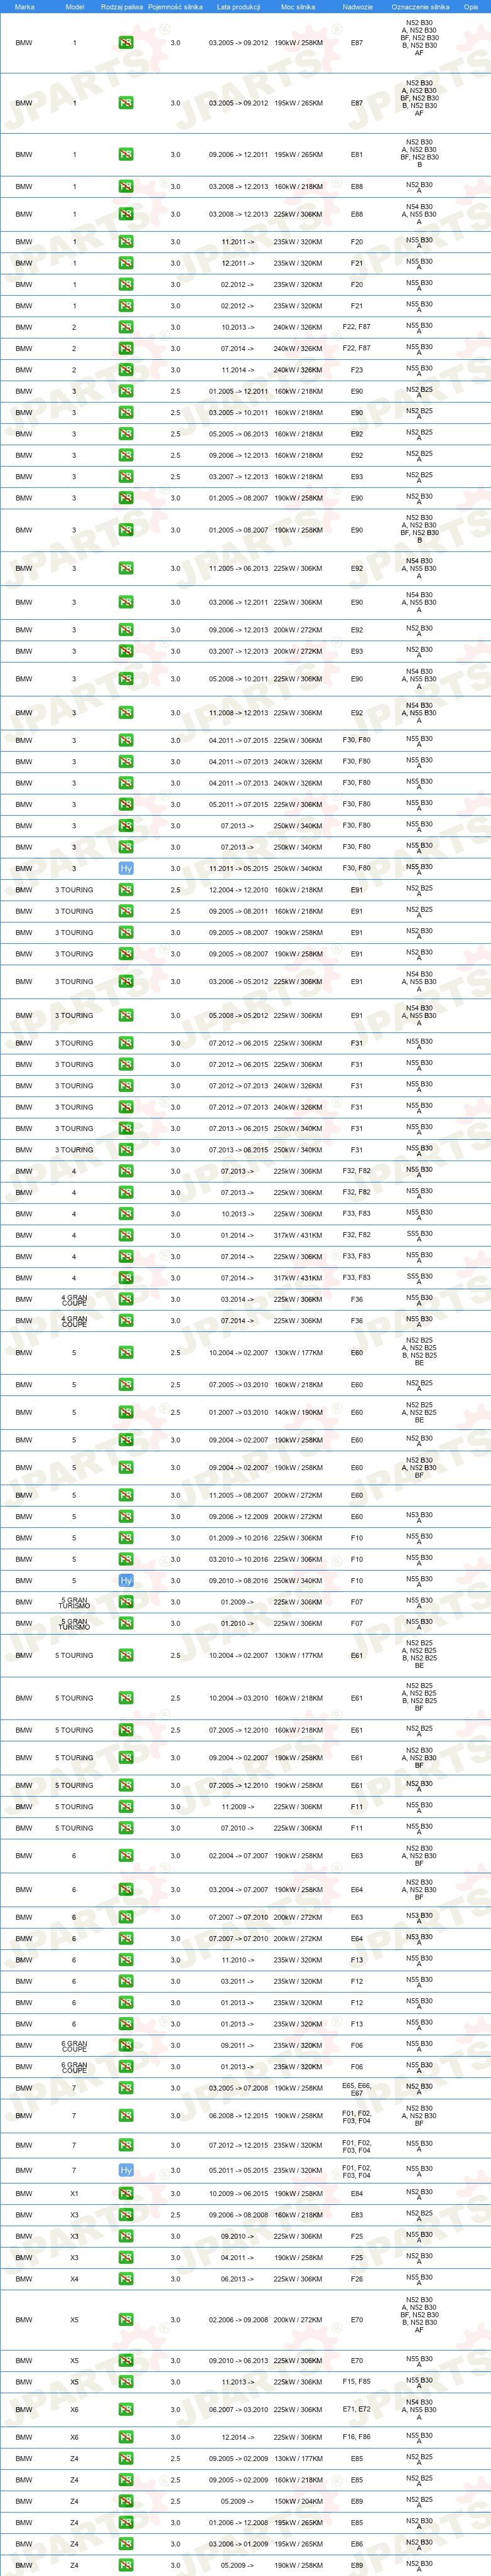
Task: Select the 01.2006 -> 12.2008 production years cell
Action: [238, 2522]
